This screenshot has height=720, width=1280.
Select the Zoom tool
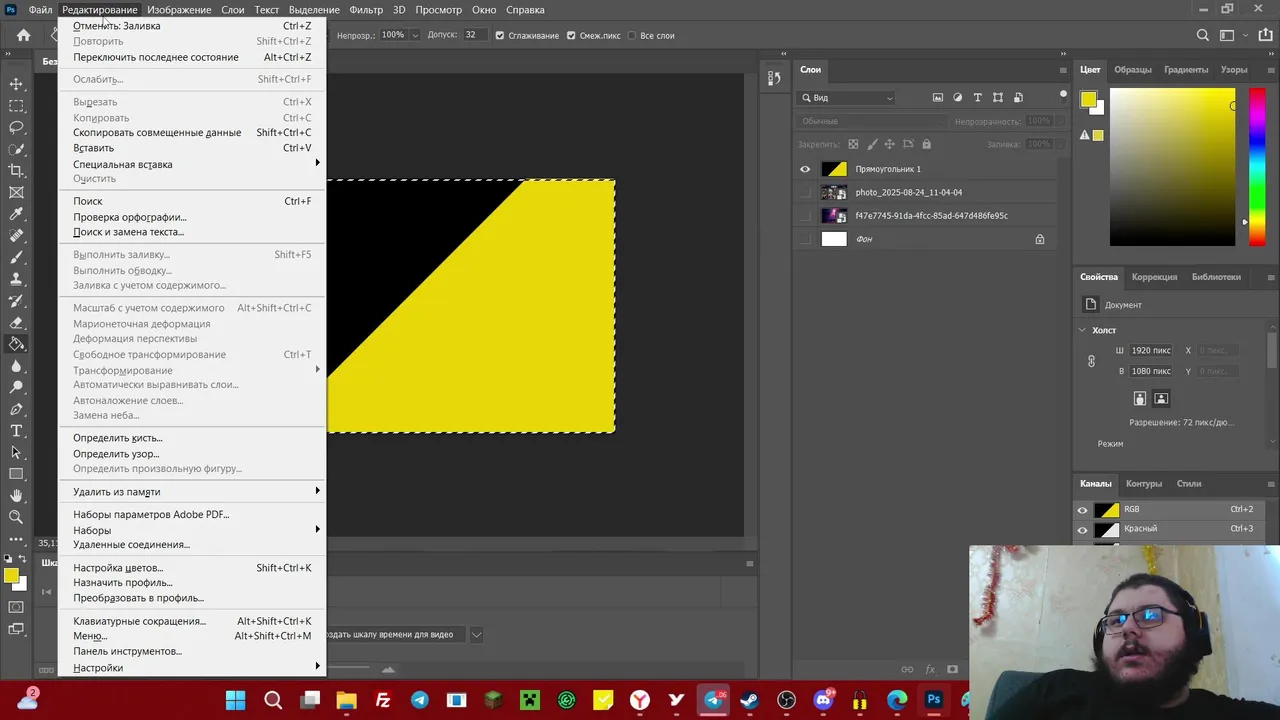point(16,517)
